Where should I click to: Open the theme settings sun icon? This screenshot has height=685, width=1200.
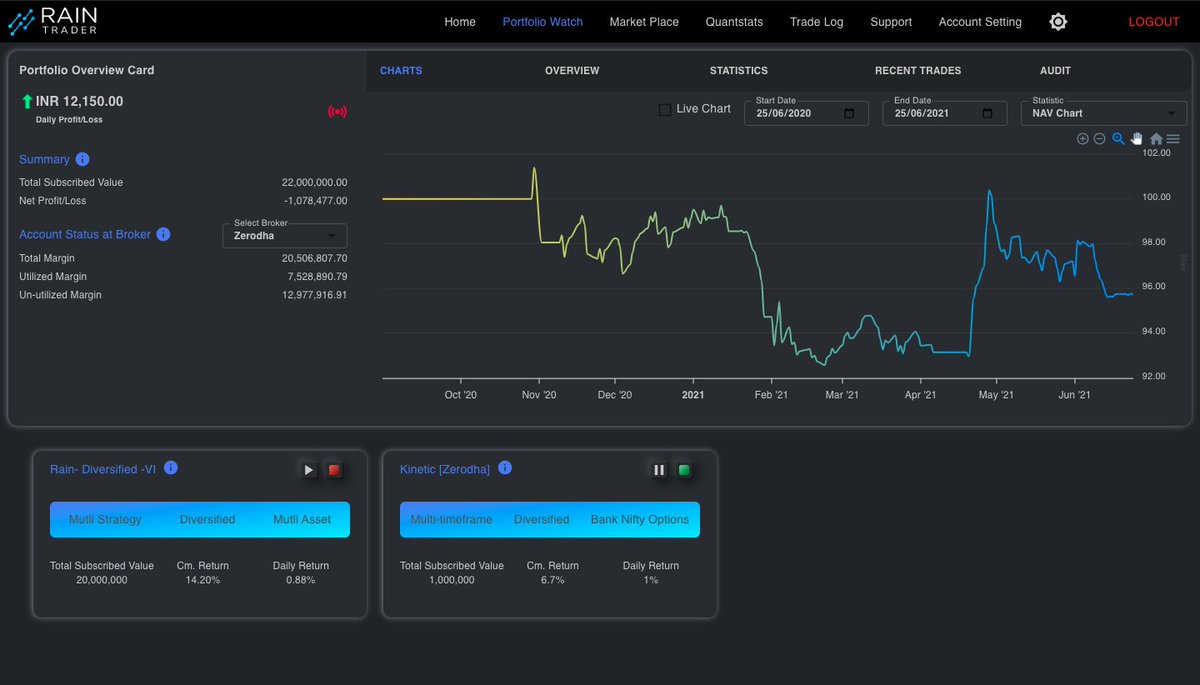pyautogui.click(x=1058, y=21)
